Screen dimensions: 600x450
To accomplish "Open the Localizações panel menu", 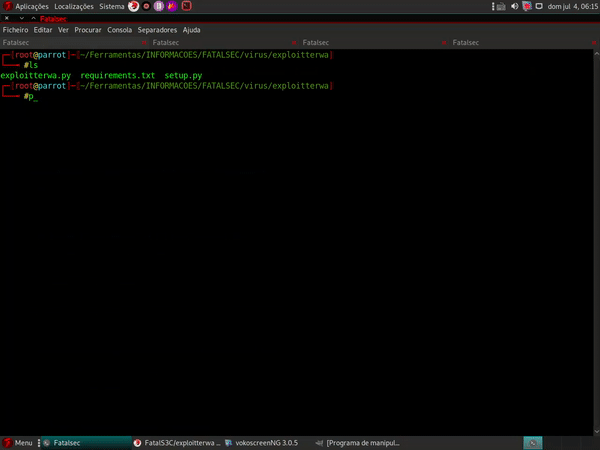I will point(74,7).
